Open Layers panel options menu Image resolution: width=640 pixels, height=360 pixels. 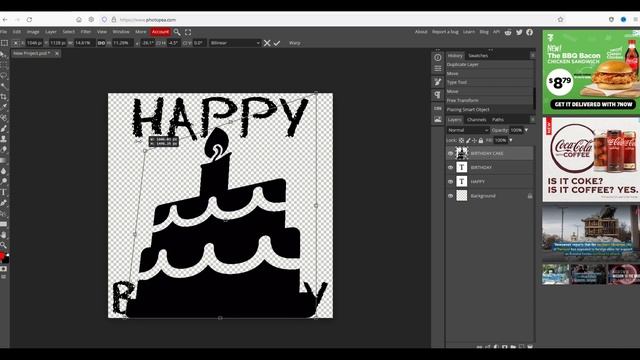[x=532, y=120]
